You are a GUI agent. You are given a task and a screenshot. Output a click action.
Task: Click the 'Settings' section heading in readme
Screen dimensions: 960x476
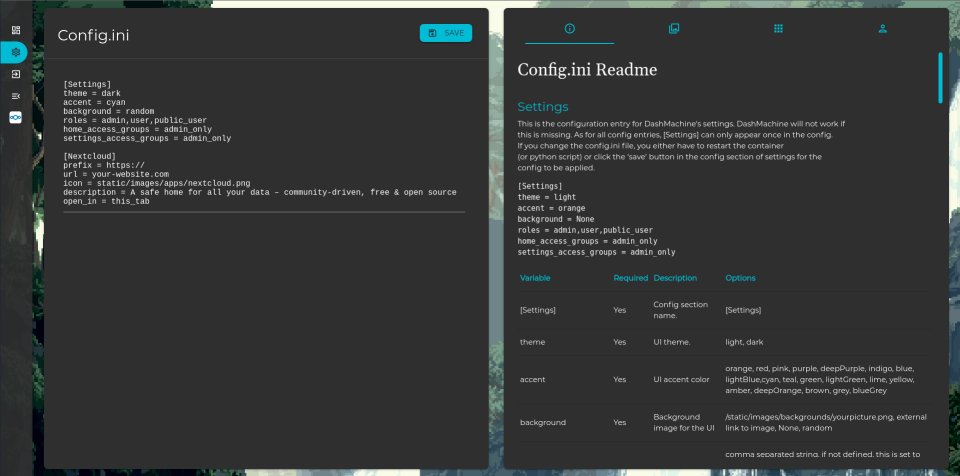click(542, 107)
